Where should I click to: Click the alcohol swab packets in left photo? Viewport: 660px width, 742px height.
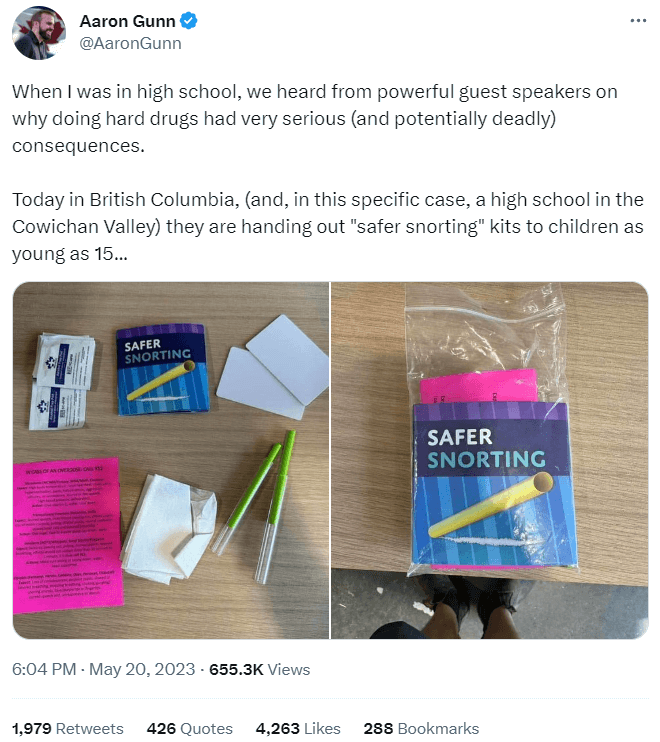pos(62,381)
